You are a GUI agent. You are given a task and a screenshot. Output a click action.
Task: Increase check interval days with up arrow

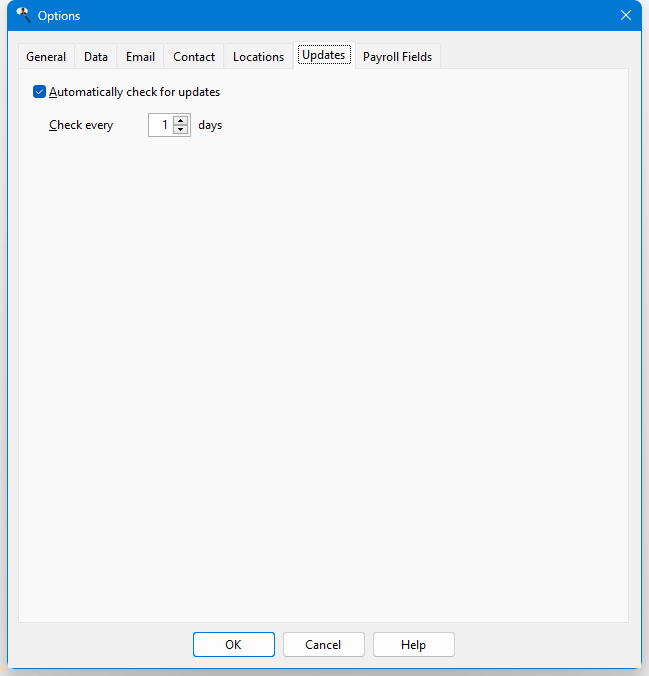pyautogui.click(x=181, y=120)
